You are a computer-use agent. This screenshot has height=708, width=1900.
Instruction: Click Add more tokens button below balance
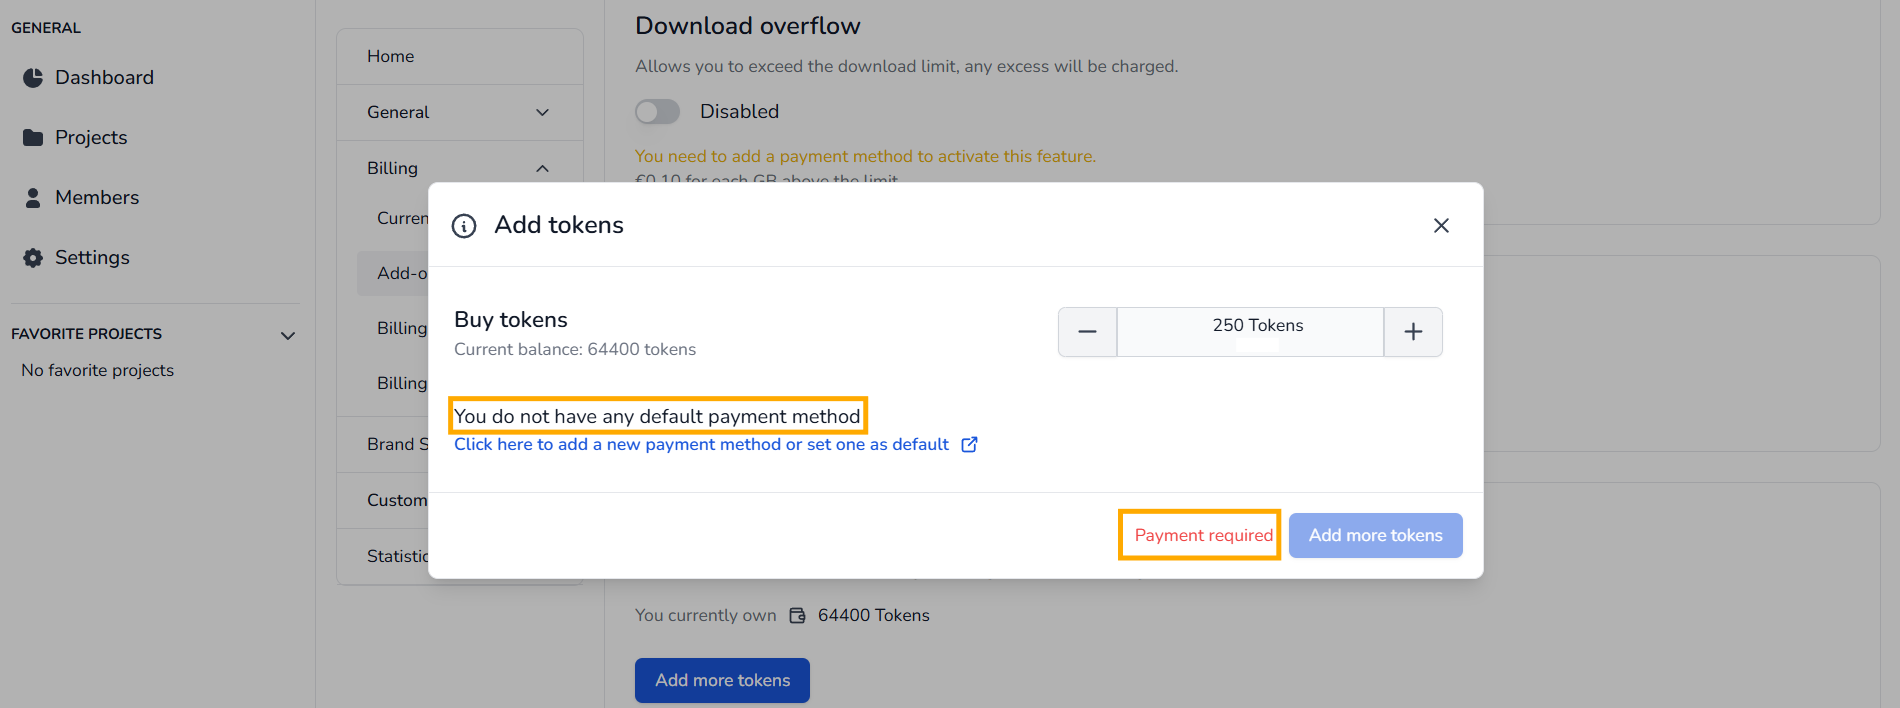[x=722, y=680]
